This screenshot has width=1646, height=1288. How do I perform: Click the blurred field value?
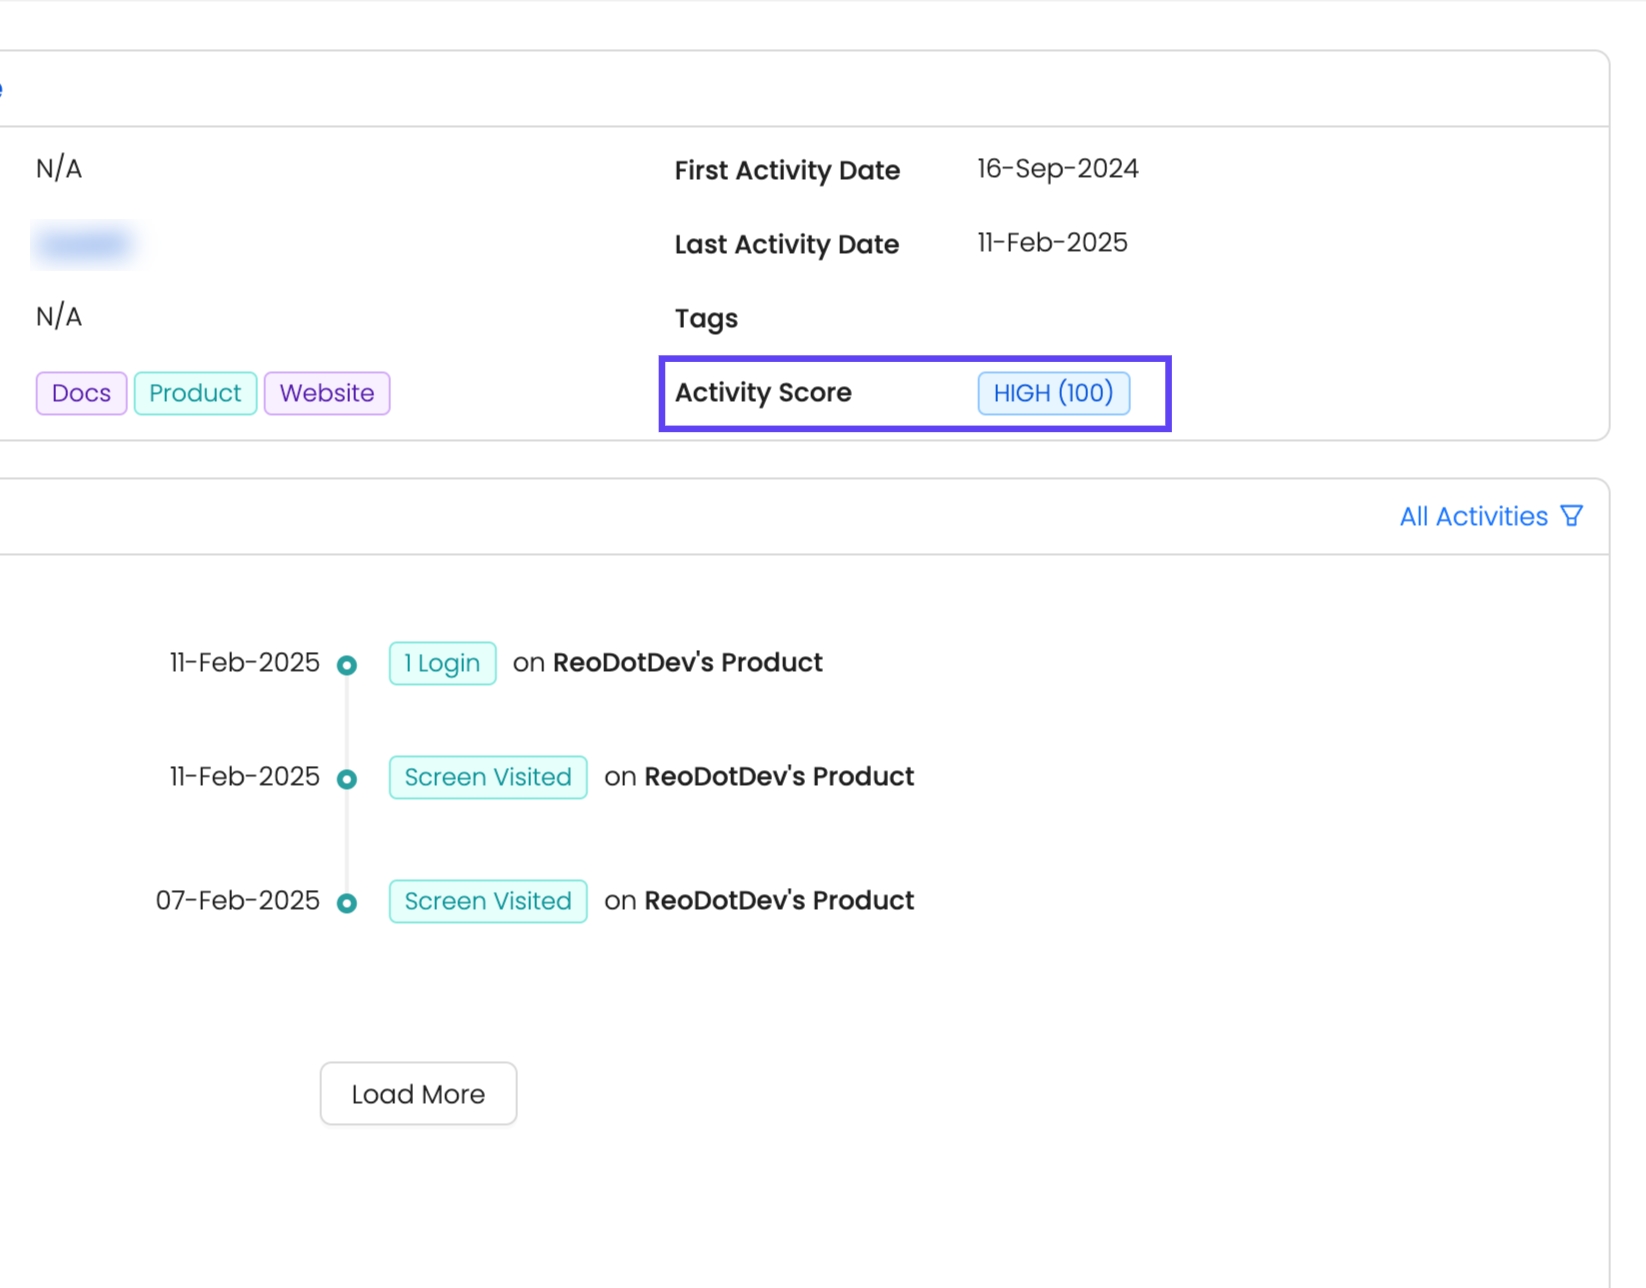point(85,244)
